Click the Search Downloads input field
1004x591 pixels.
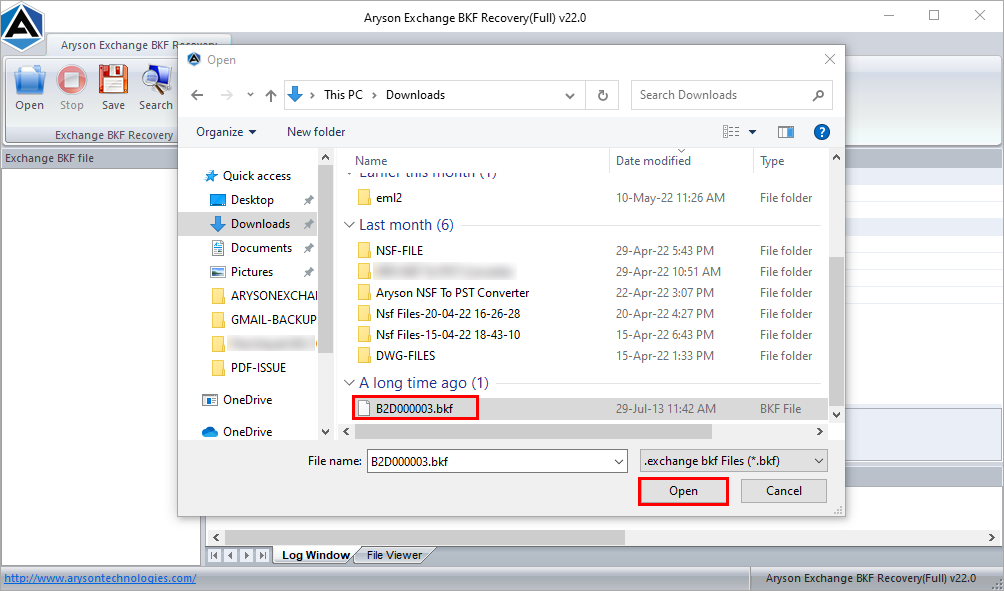[x=722, y=95]
